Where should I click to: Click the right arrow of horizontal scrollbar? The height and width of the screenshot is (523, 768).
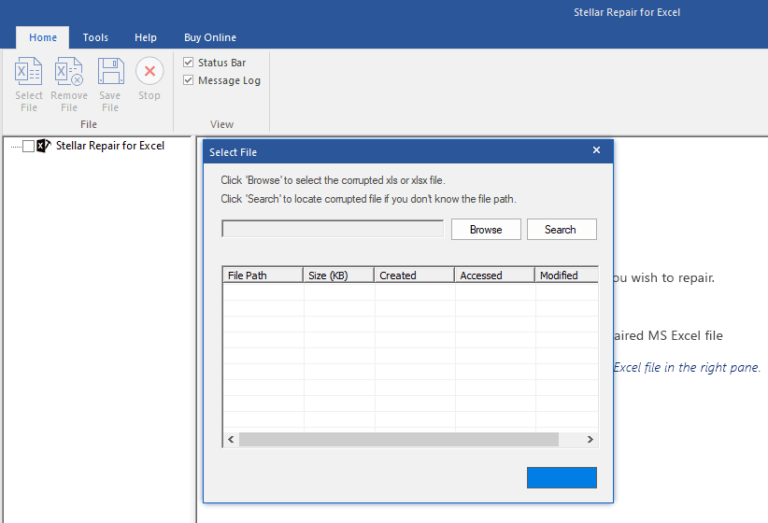[590, 439]
